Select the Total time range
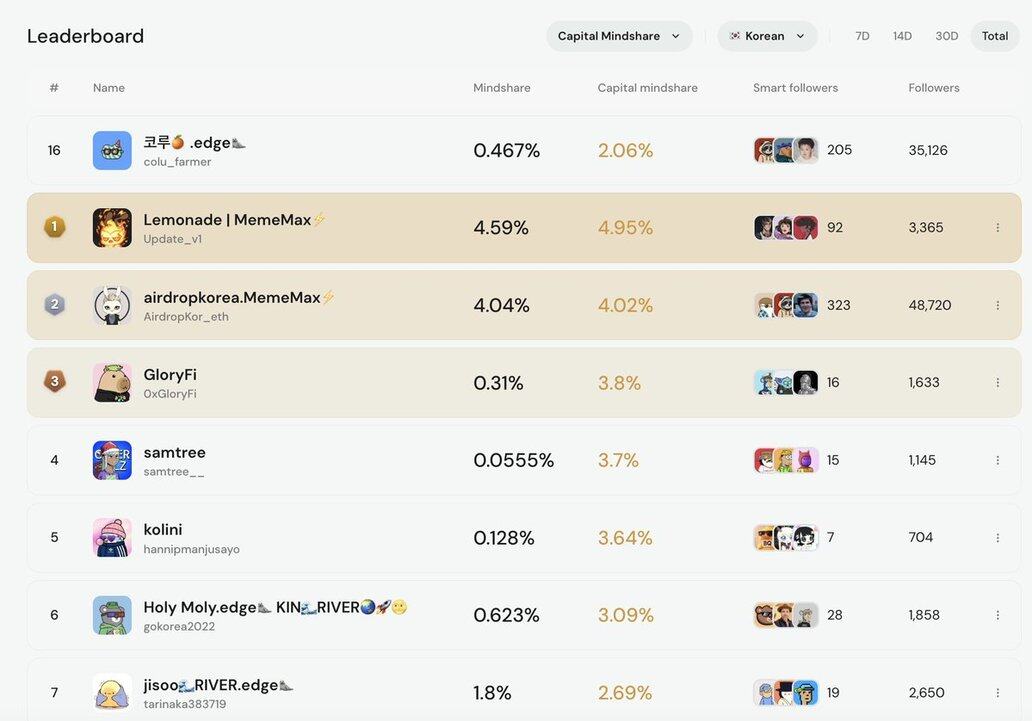1032x721 pixels. 995,36
